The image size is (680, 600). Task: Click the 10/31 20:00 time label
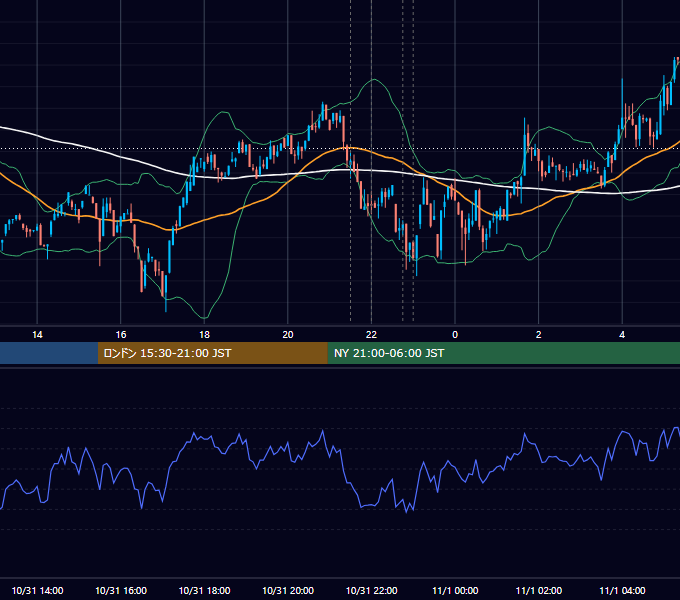tap(288, 590)
